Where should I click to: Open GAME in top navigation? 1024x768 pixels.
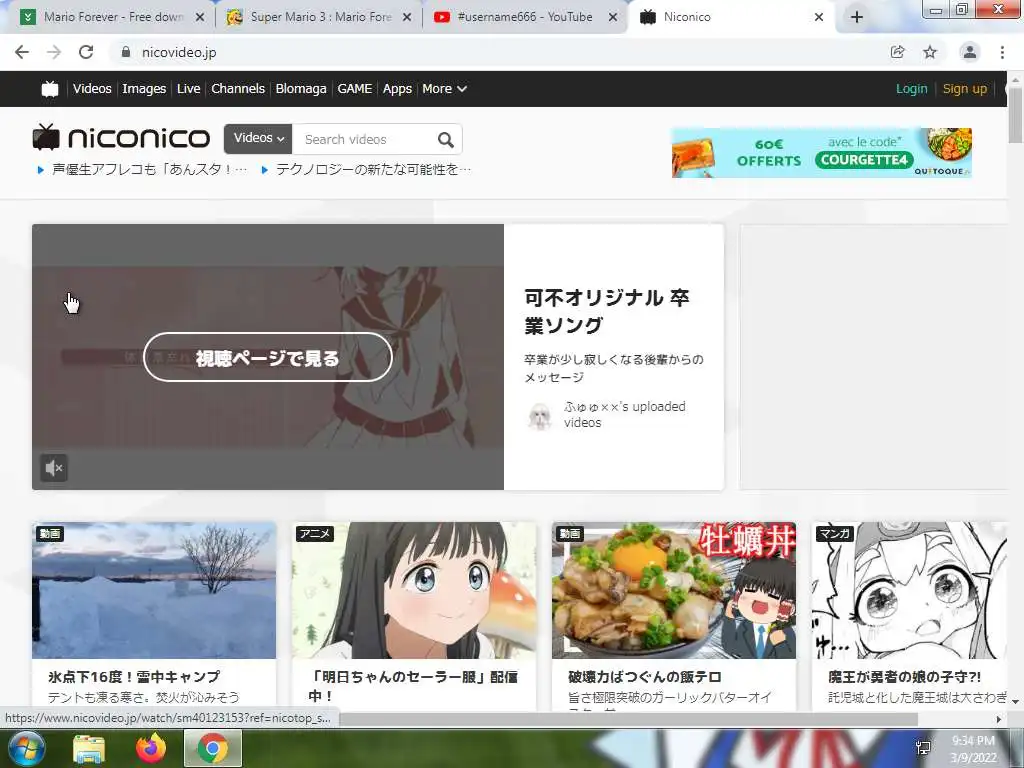coord(355,88)
